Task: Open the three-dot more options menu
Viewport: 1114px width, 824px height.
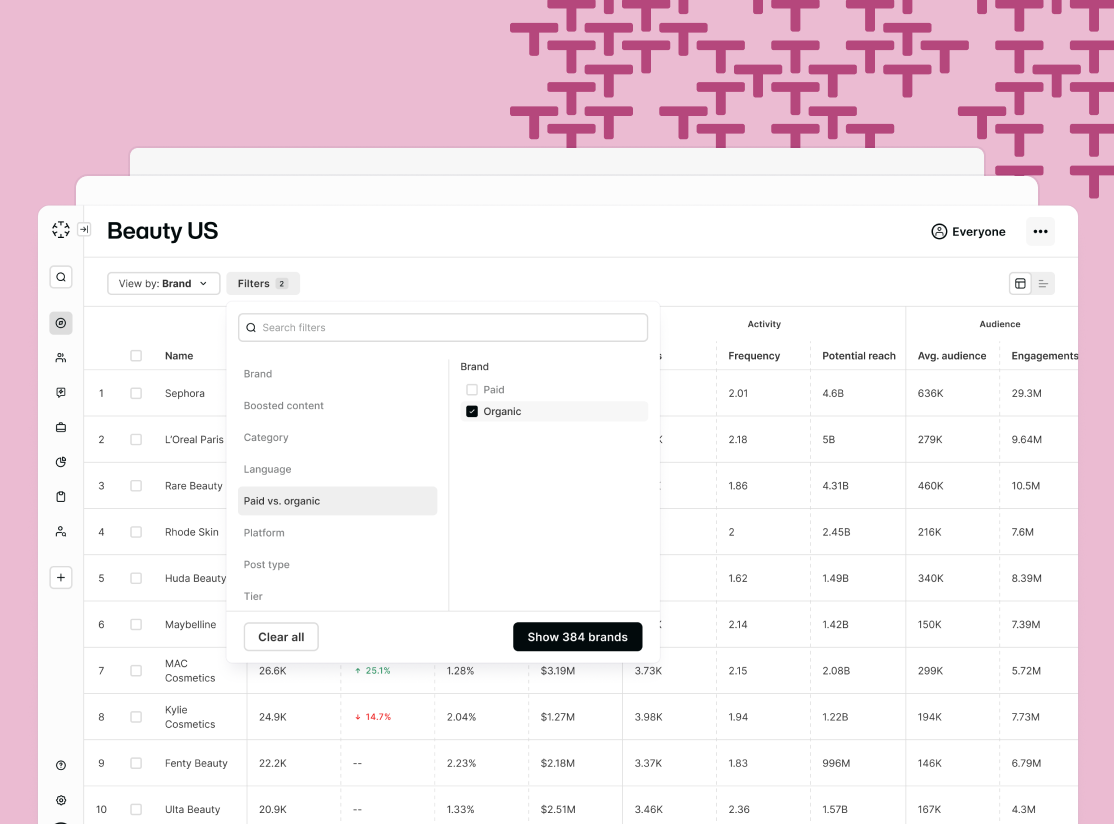Action: (x=1040, y=232)
